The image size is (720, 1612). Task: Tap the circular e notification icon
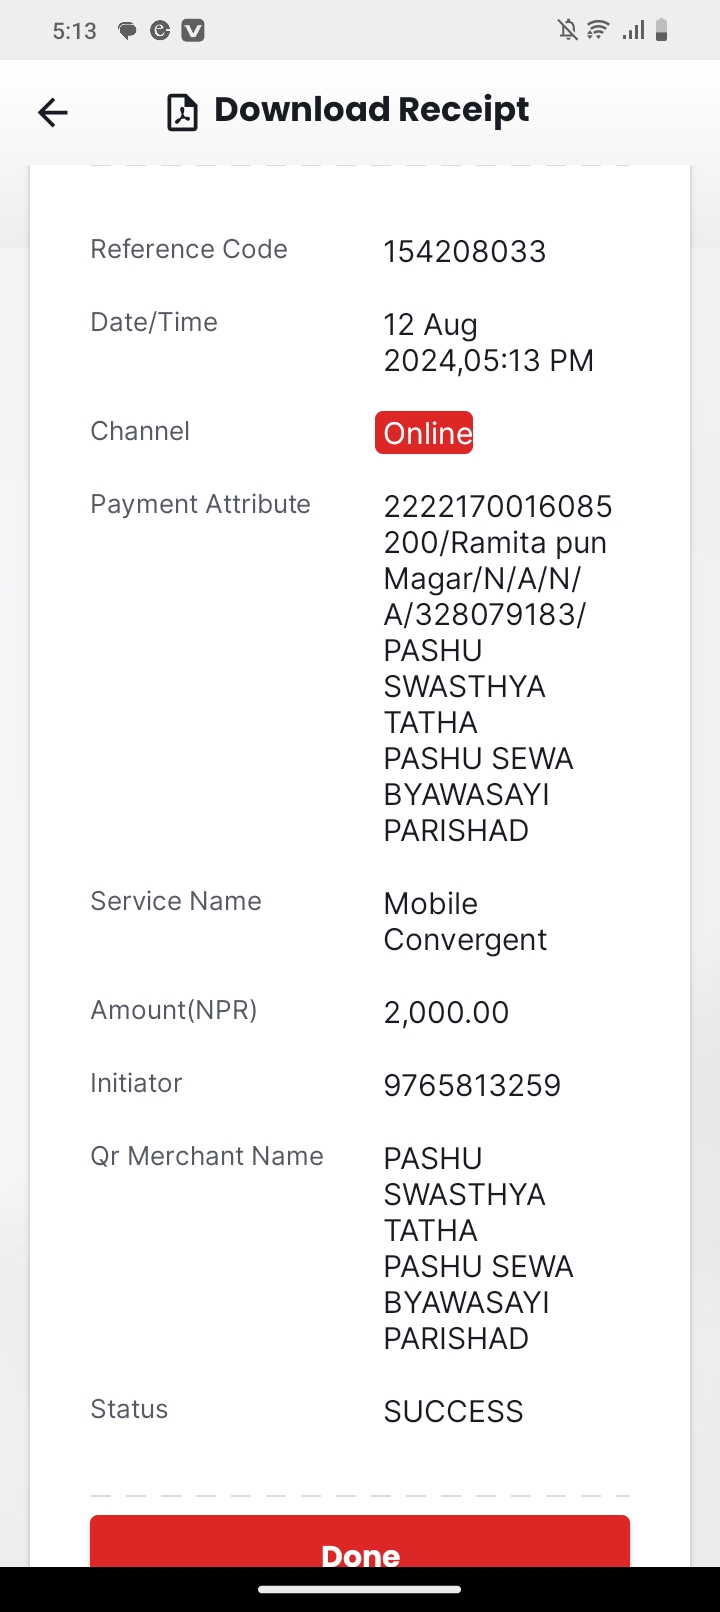coord(160,31)
